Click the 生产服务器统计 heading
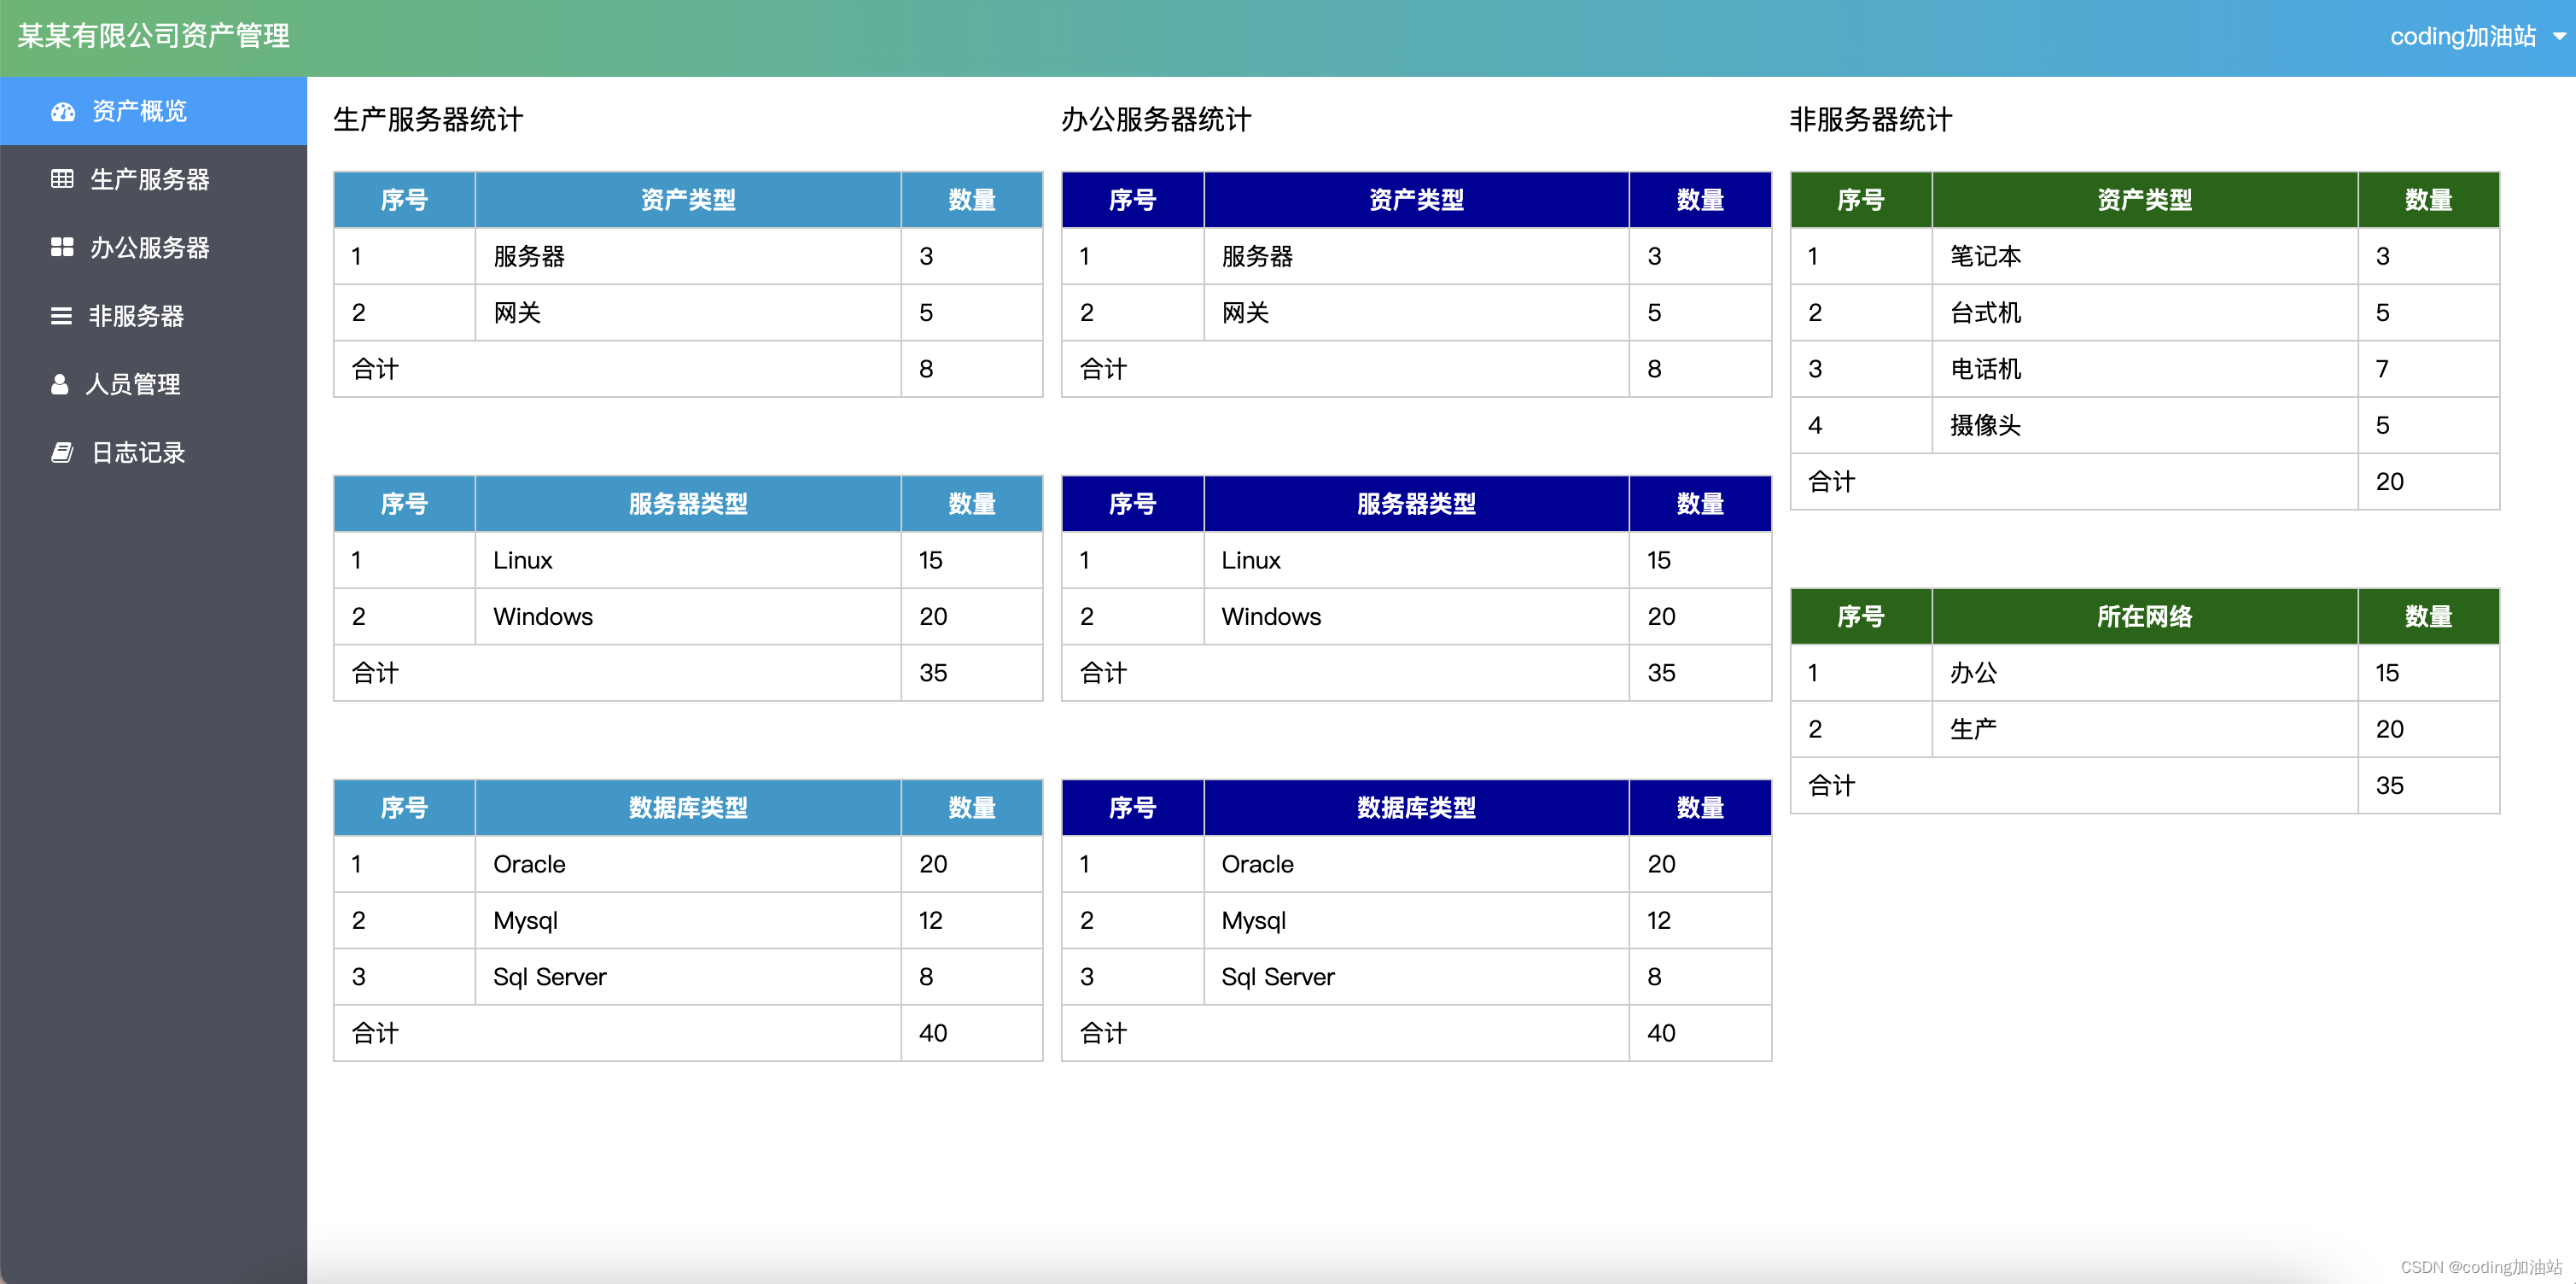2576x1284 pixels. point(428,120)
